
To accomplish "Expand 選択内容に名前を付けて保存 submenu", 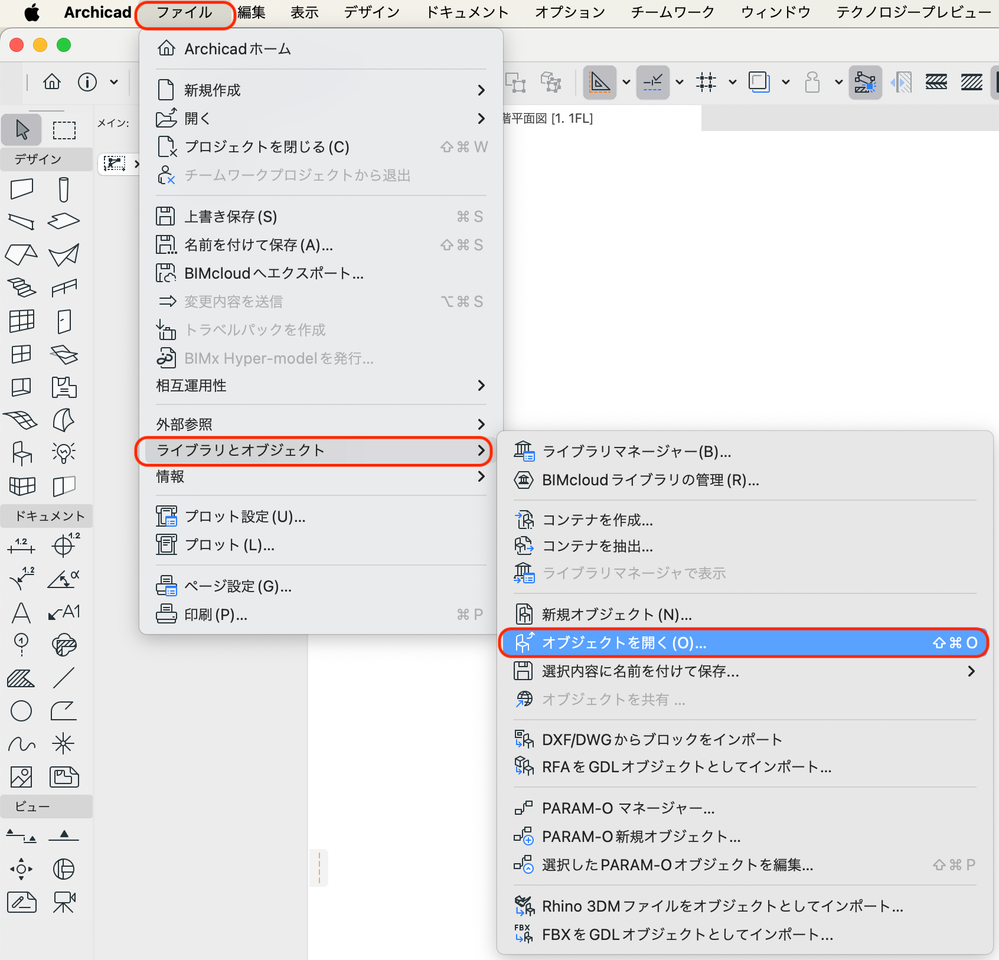I will pyautogui.click(x=745, y=671).
